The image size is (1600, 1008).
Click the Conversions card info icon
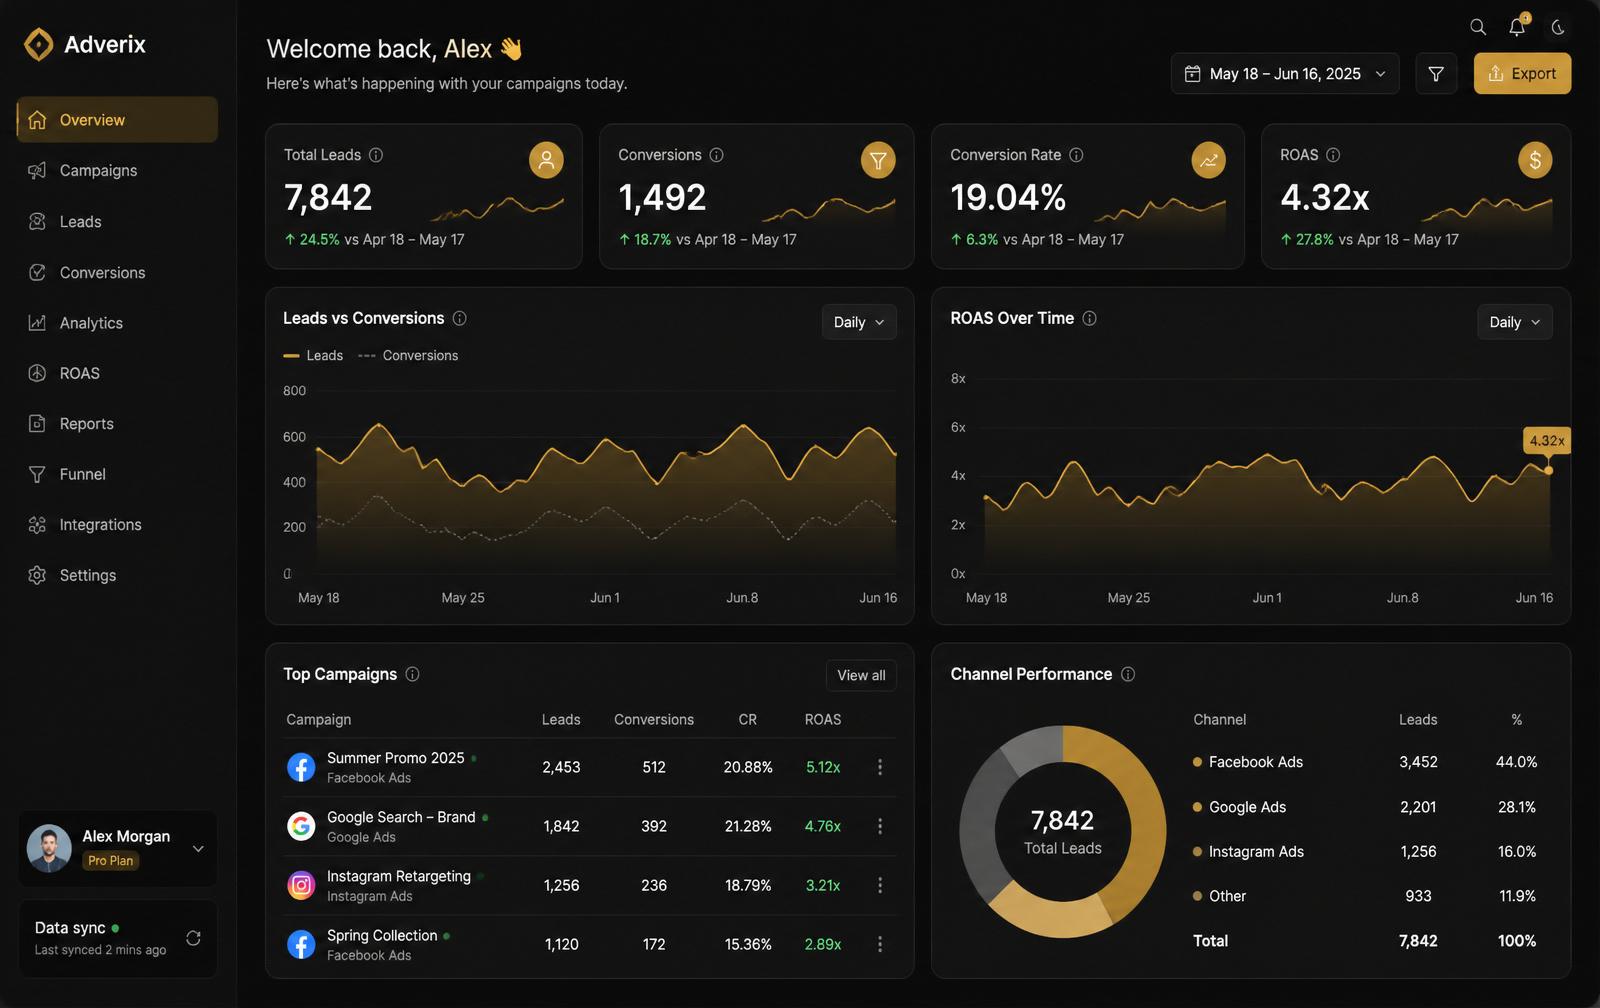[716, 155]
